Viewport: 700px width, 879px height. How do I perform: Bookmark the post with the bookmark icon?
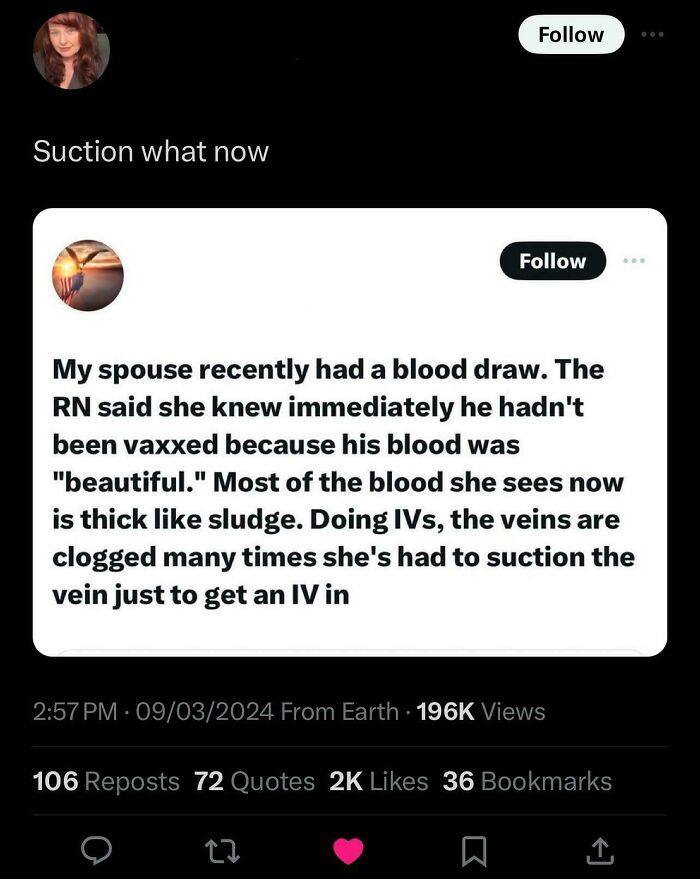(x=473, y=851)
